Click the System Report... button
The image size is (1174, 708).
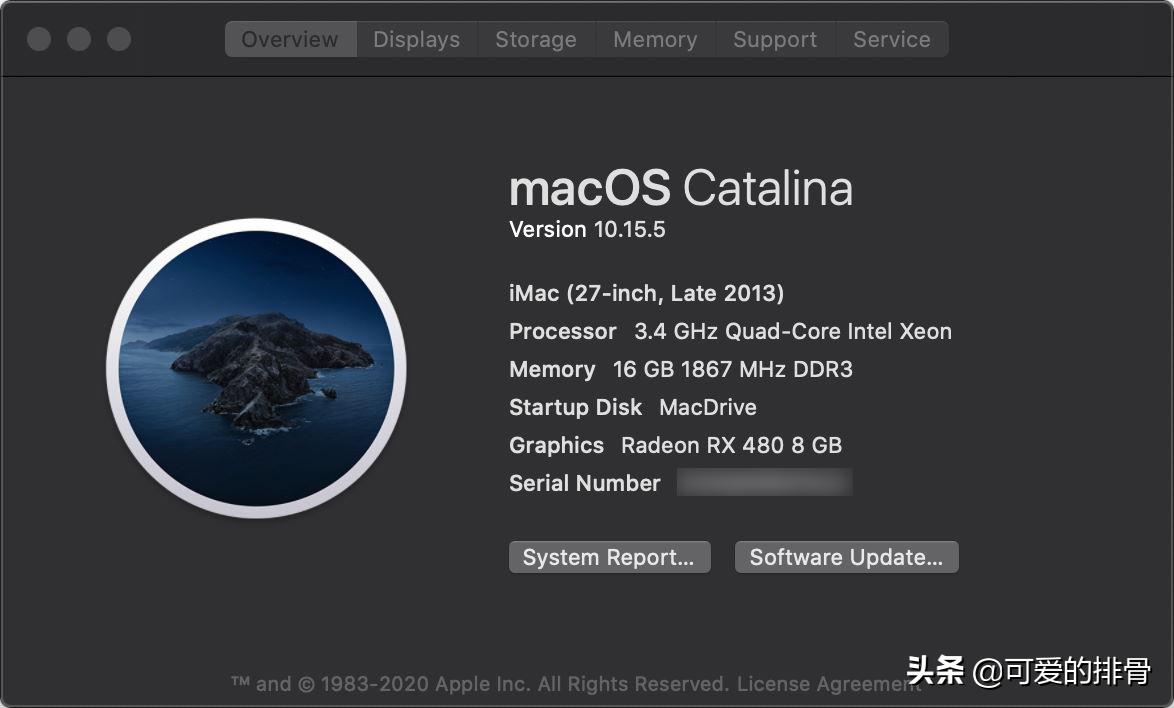[x=609, y=558]
